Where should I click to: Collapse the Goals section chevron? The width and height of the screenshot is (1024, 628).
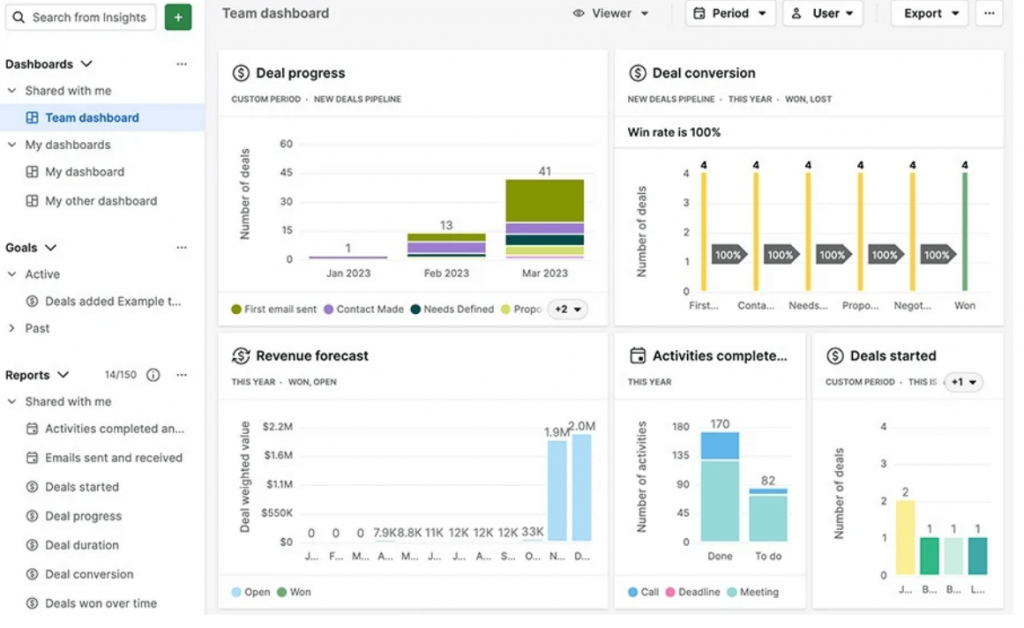[x=50, y=247]
